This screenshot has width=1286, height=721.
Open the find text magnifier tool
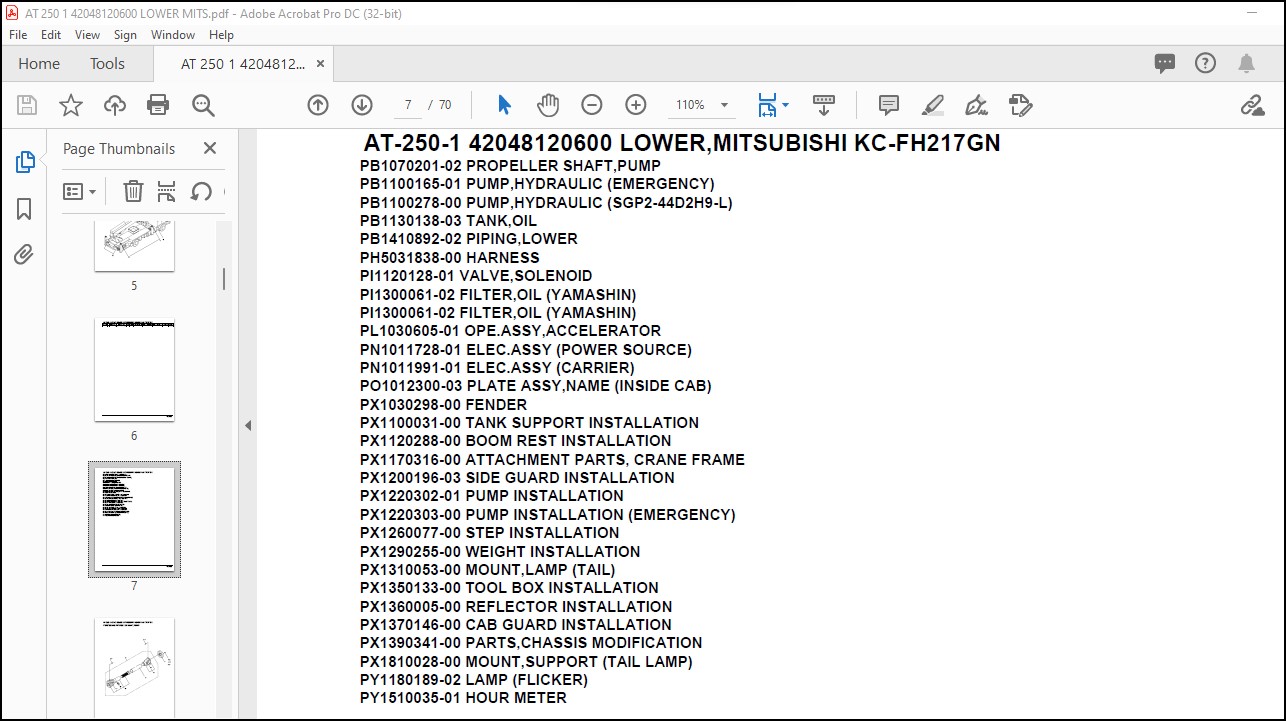[x=203, y=105]
